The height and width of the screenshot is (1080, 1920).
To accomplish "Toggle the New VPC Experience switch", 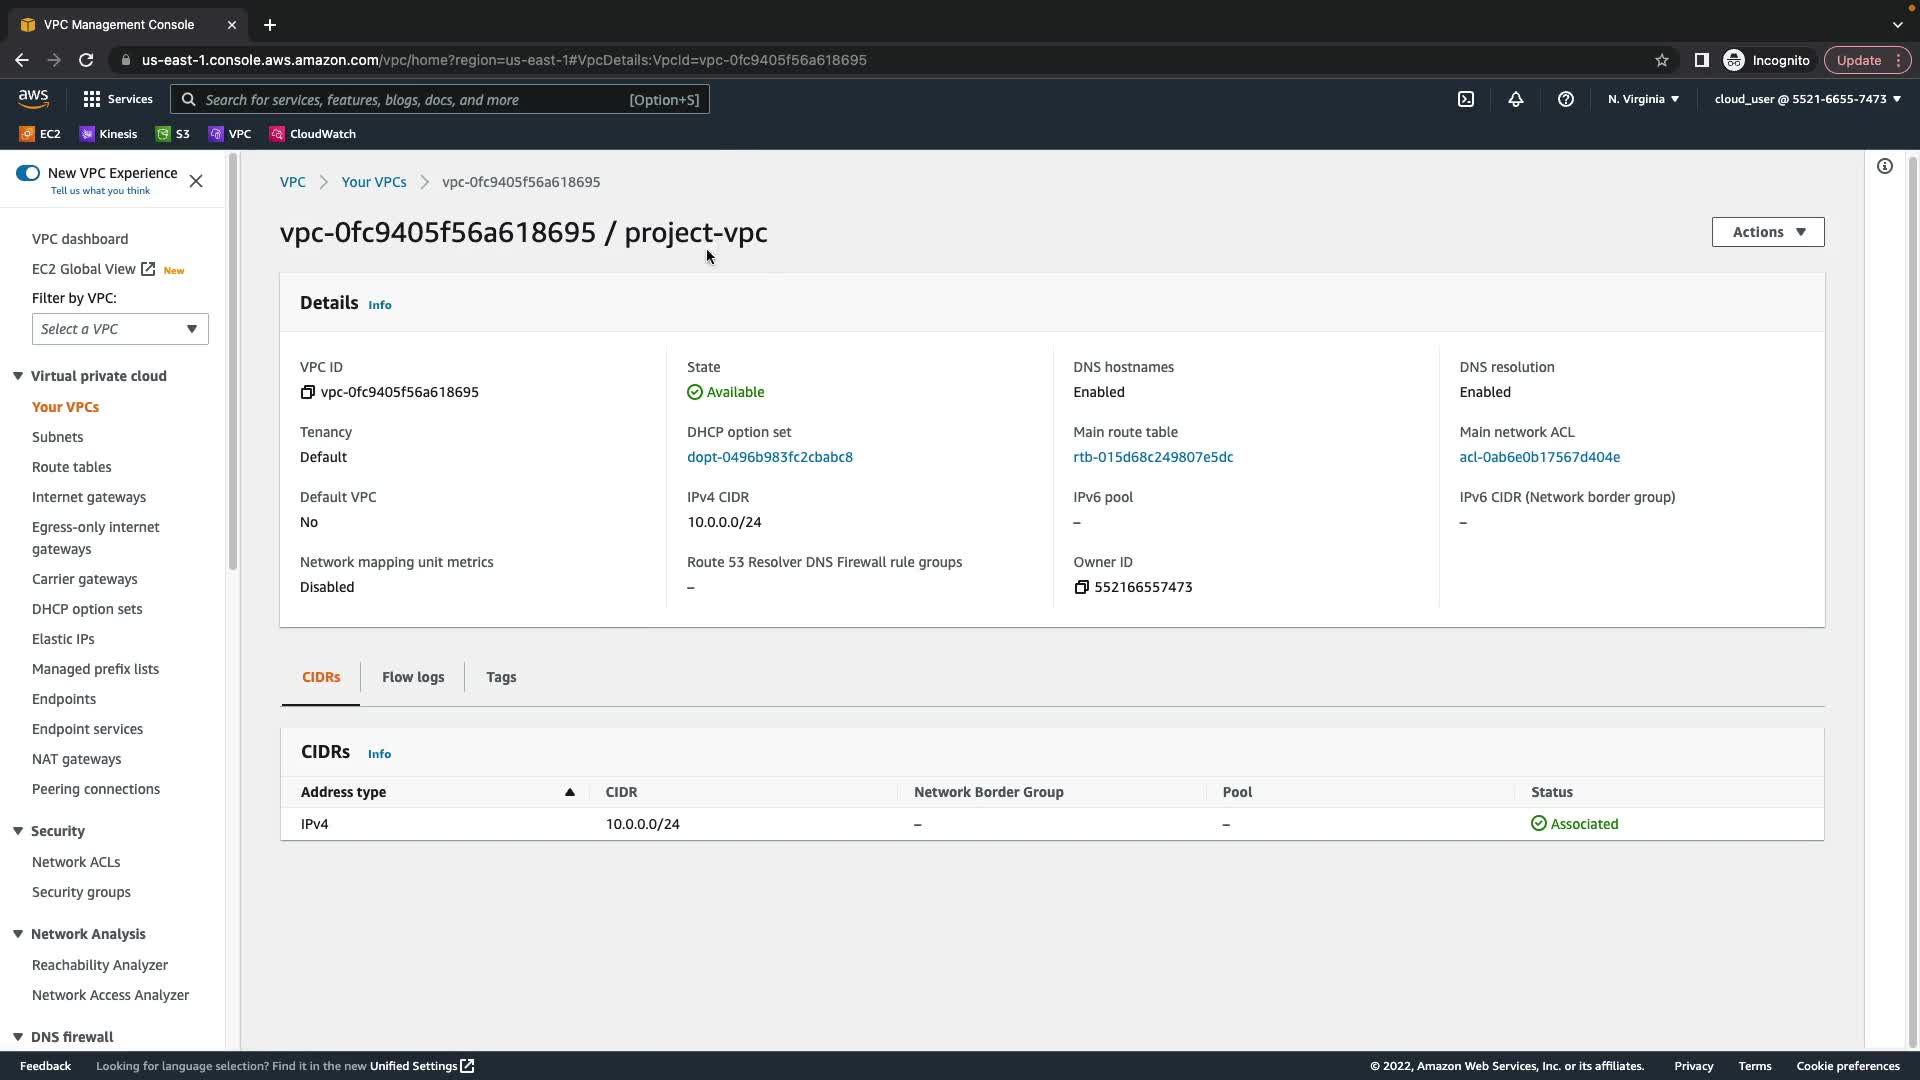I will coord(28,173).
